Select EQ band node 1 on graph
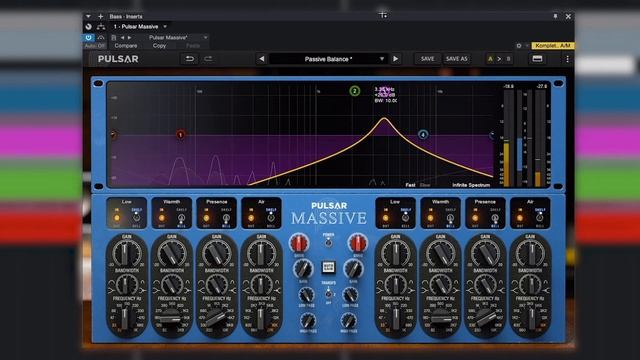 180,134
